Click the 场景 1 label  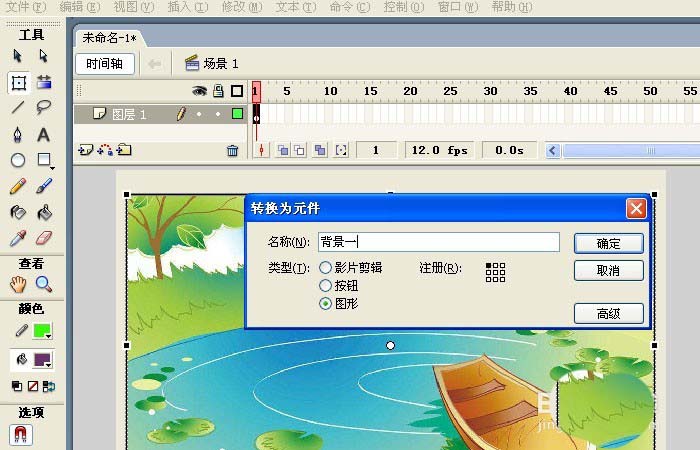(221, 64)
